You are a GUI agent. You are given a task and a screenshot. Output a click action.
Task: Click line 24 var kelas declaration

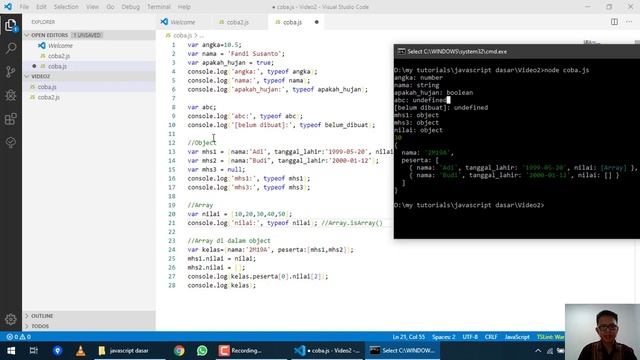click(x=270, y=250)
